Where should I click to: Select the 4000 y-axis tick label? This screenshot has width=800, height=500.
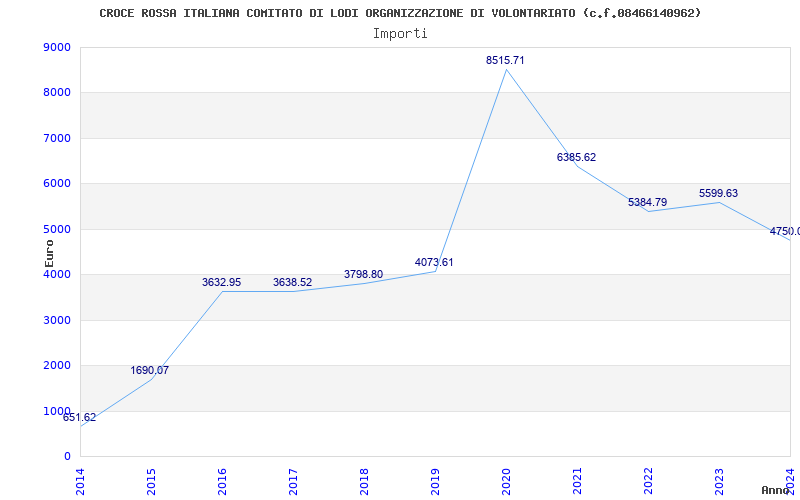(57, 274)
